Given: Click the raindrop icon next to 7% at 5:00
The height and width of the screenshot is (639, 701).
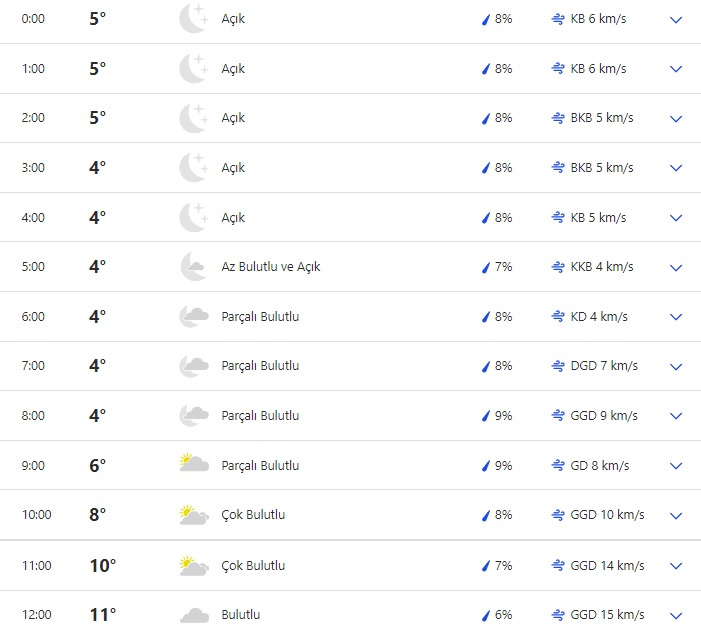Looking at the screenshot, I should tap(486, 267).
